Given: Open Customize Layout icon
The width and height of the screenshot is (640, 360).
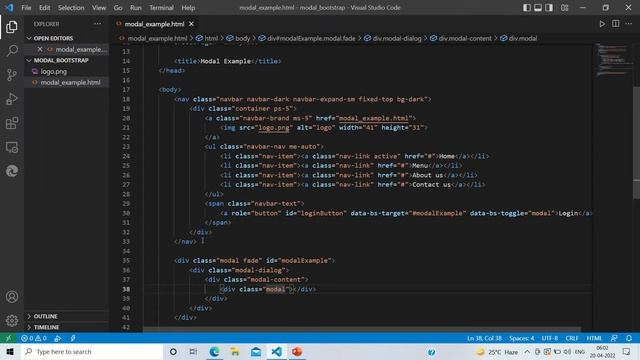Looking at the screenshot, I should click(564, 8).
